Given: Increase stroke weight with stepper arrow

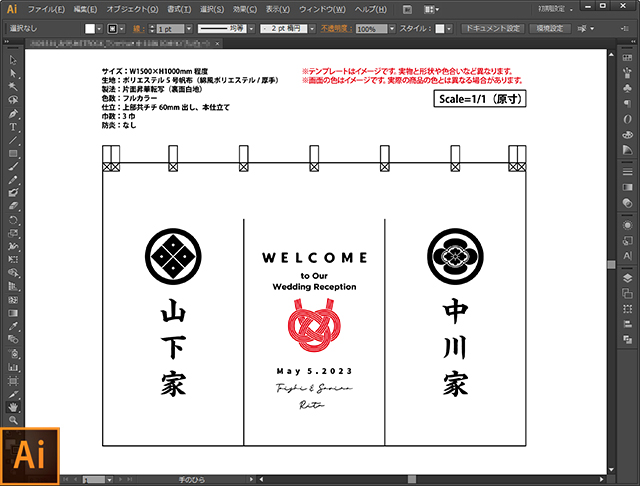Looking at the screenshot, I should 152,26.
